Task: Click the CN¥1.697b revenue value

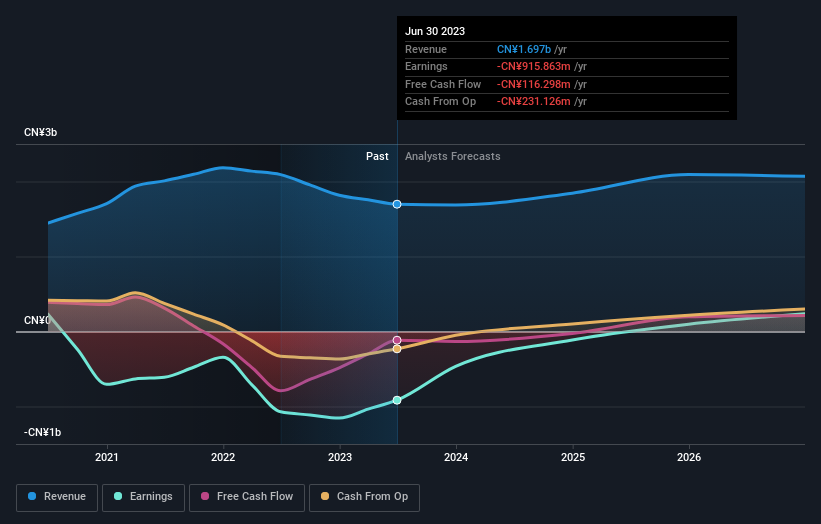Action: pyautogui.click(x=524, y=49)
